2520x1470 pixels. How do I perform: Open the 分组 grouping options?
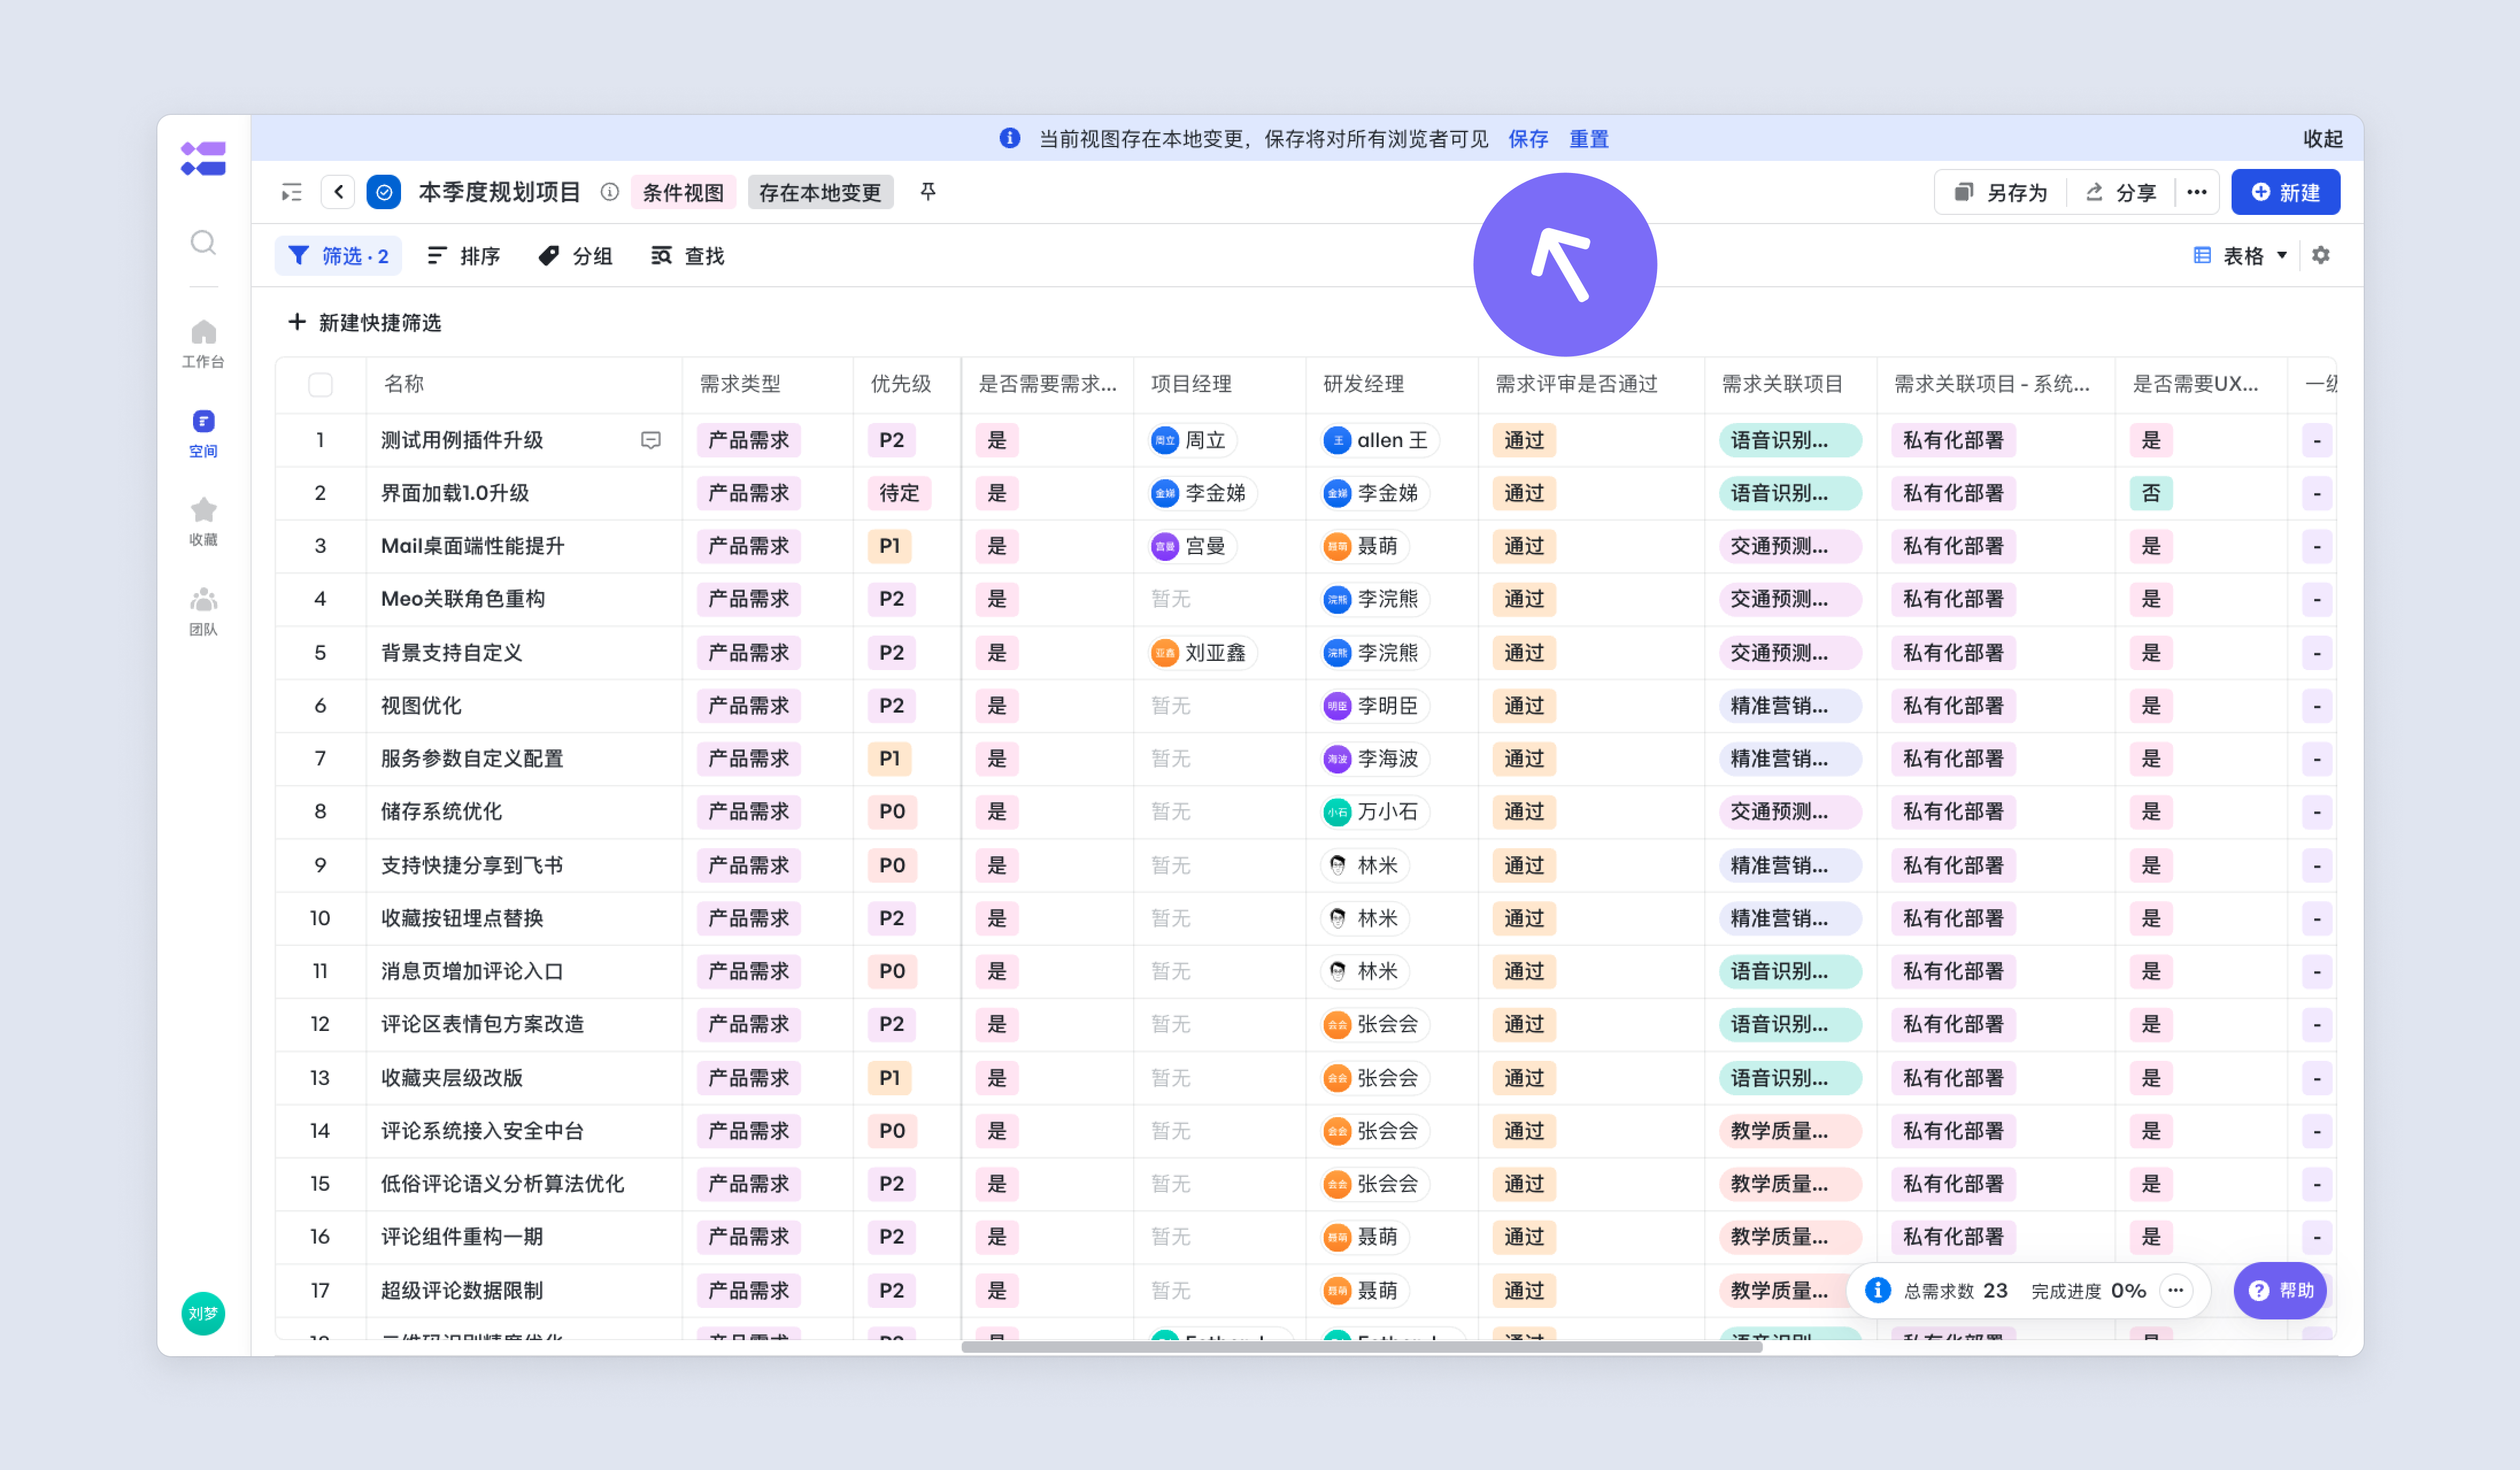coord(575,256)
